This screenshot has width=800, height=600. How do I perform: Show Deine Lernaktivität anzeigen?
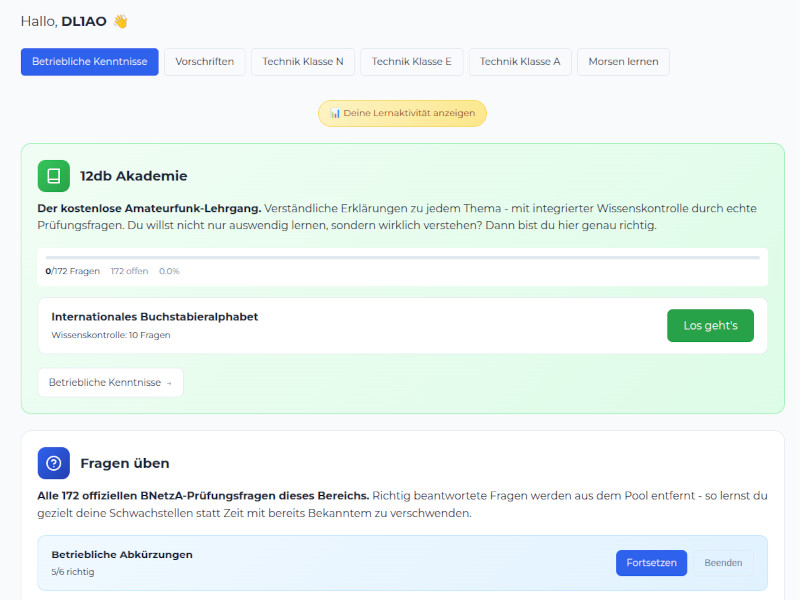pyautogui.click(x=402, y=113)
